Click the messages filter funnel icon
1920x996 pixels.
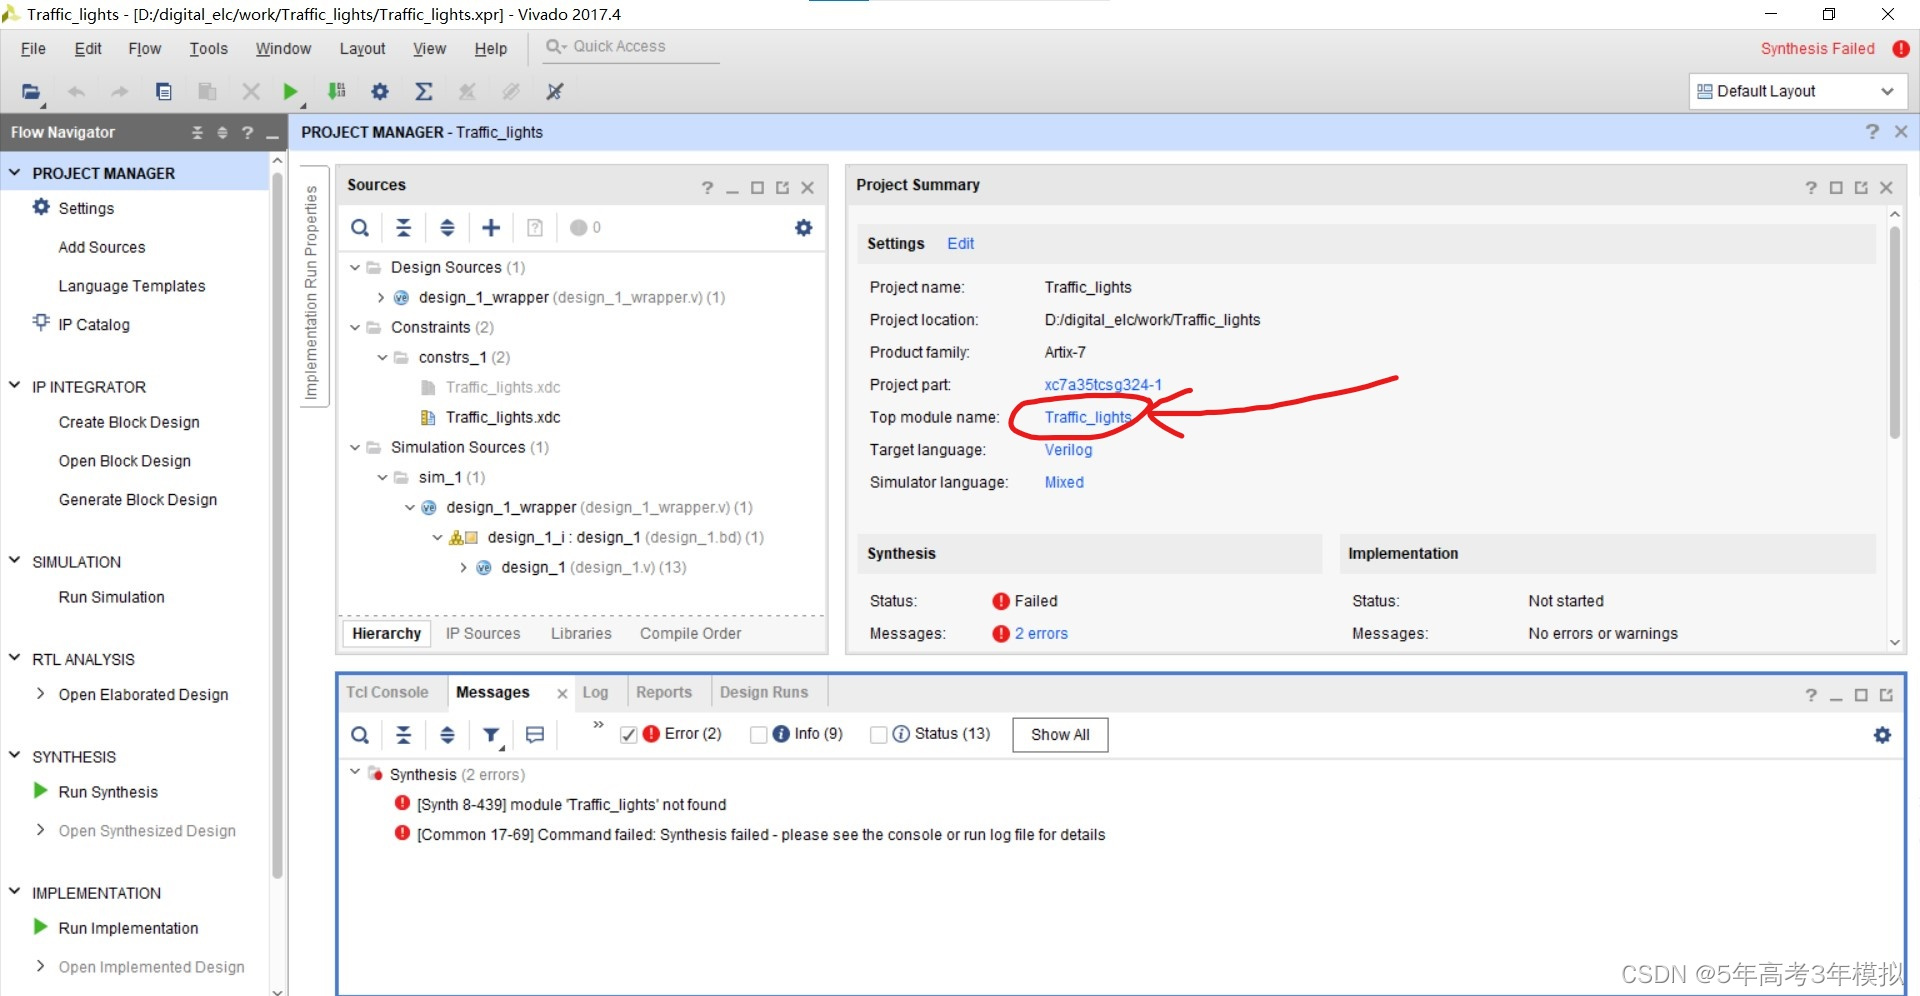491,736
